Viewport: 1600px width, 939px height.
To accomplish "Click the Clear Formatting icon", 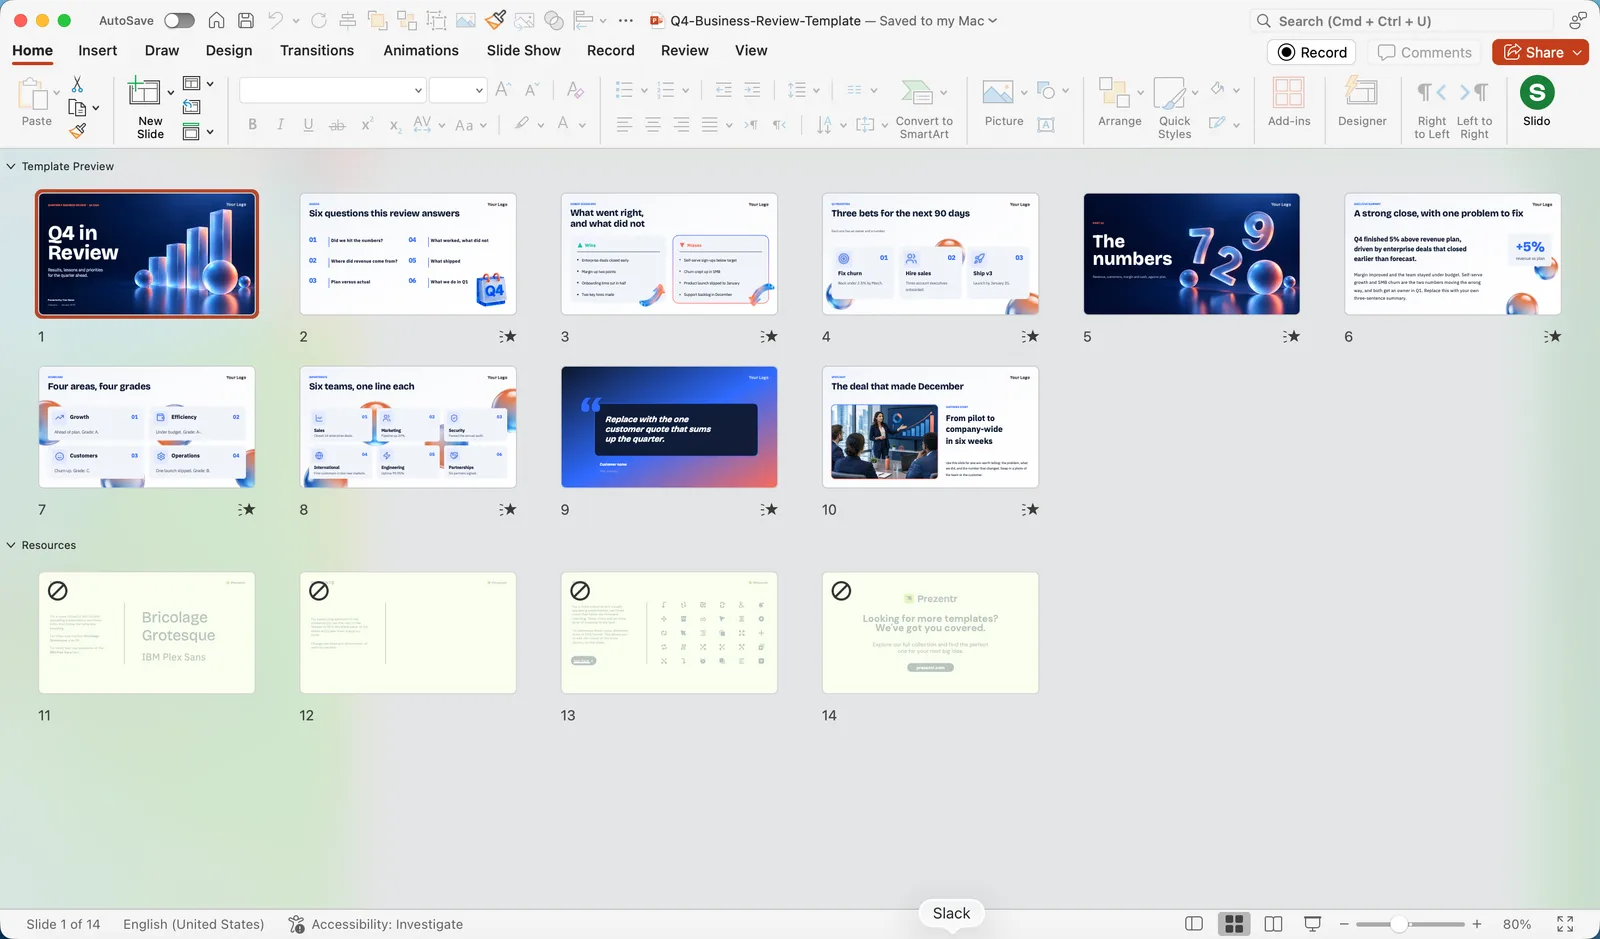I will (x=575, y=90).
